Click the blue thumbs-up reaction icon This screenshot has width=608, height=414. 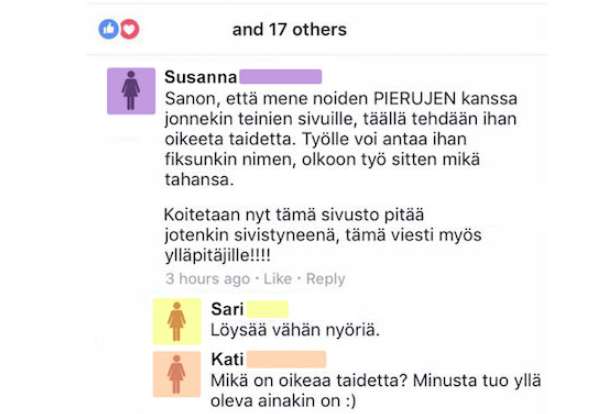[109, 29]
